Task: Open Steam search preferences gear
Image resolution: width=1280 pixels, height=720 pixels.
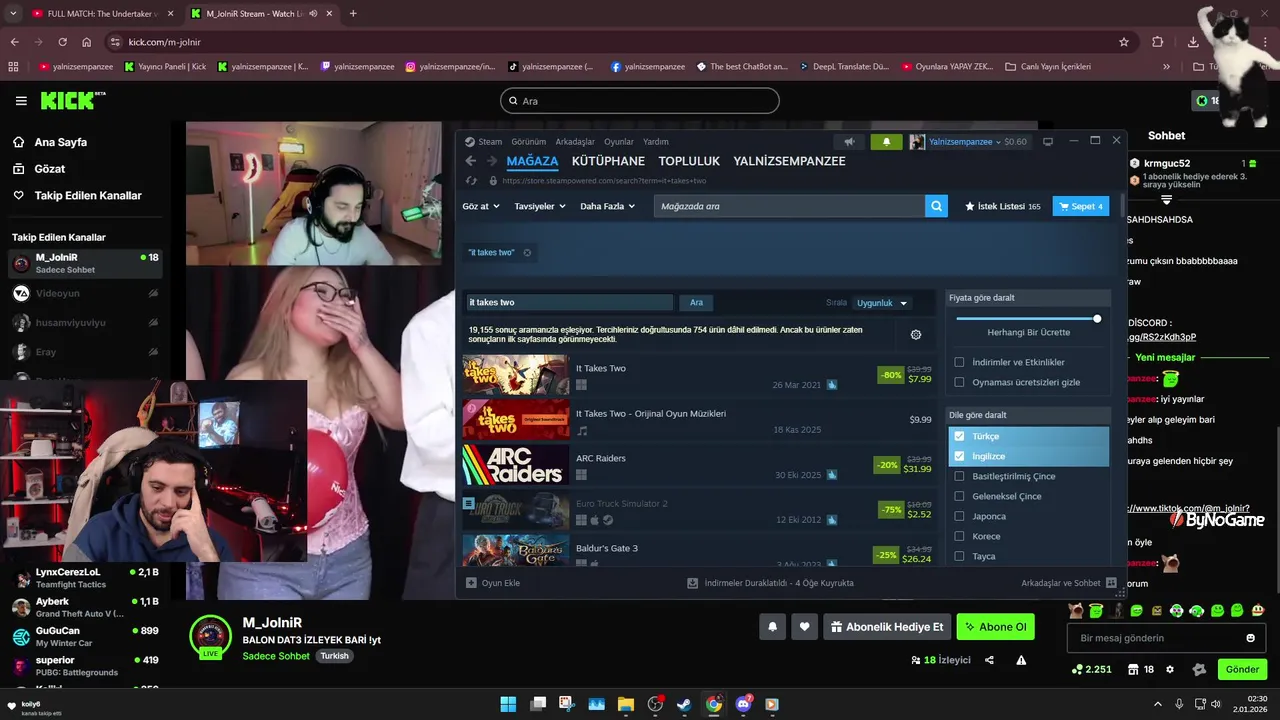Action: click(916, 335)
